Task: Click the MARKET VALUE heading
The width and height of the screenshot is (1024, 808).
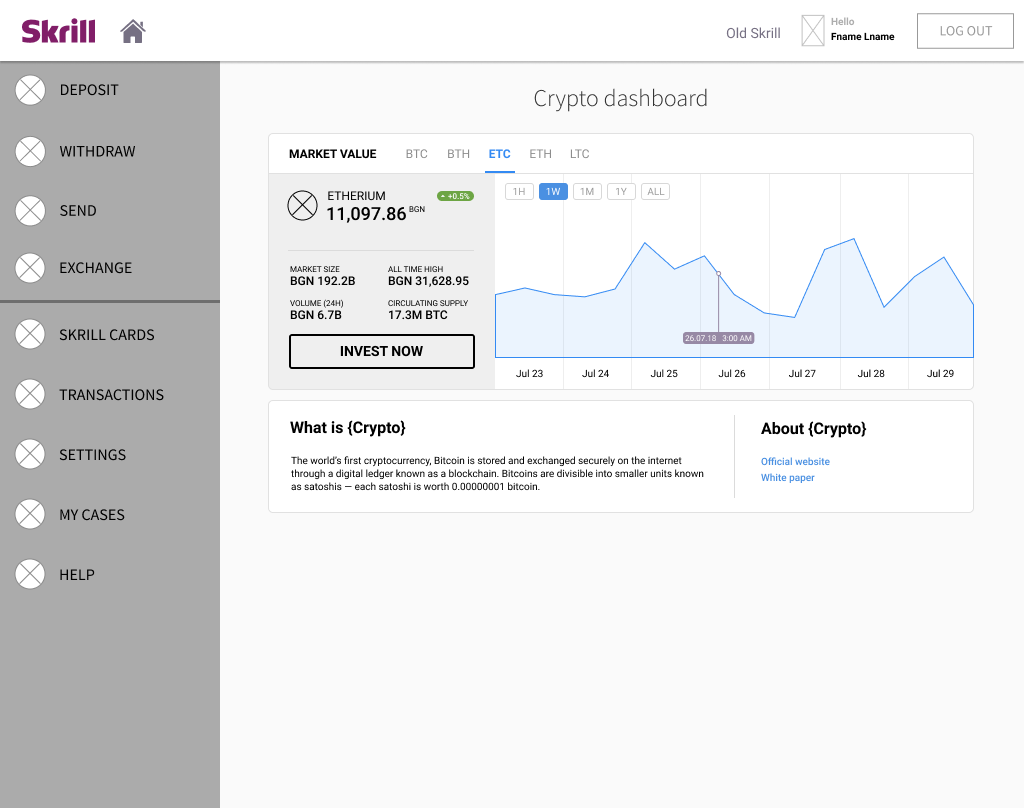Action: (x=332, y=154)
